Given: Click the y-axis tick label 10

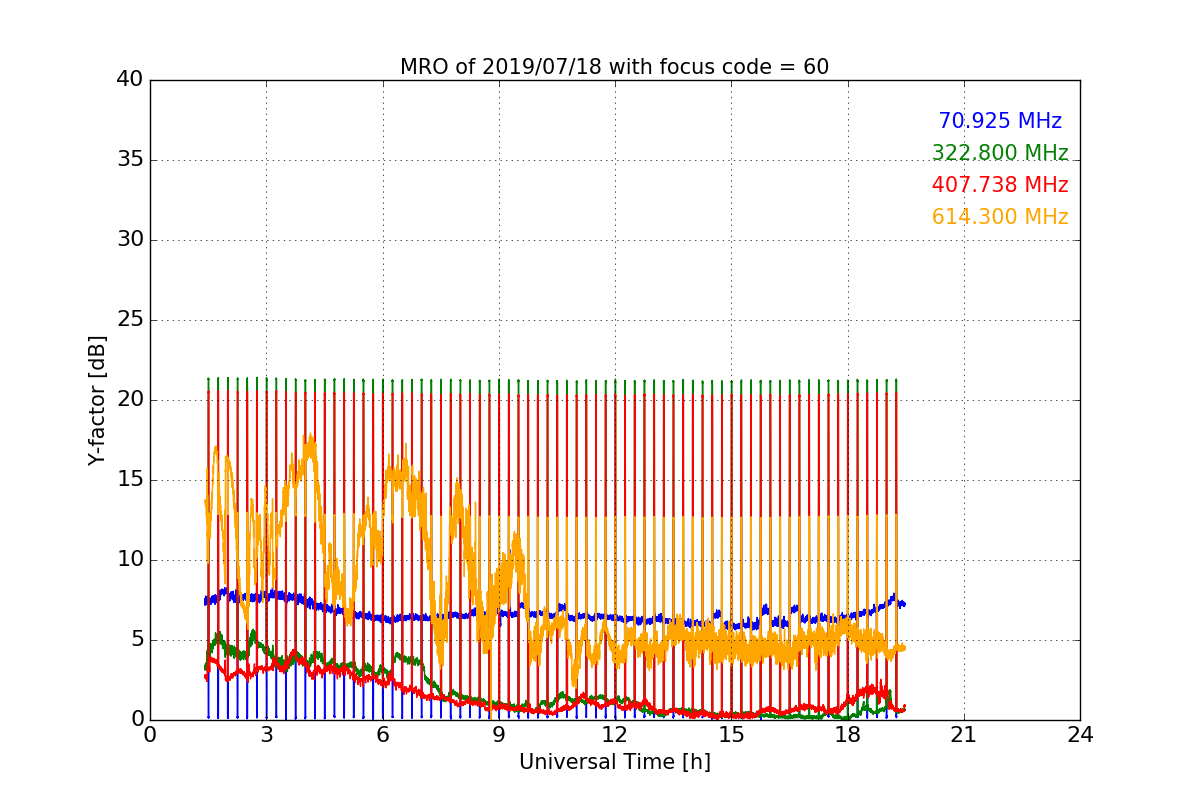Looking at the screenshot, I should tap(129, 560).
